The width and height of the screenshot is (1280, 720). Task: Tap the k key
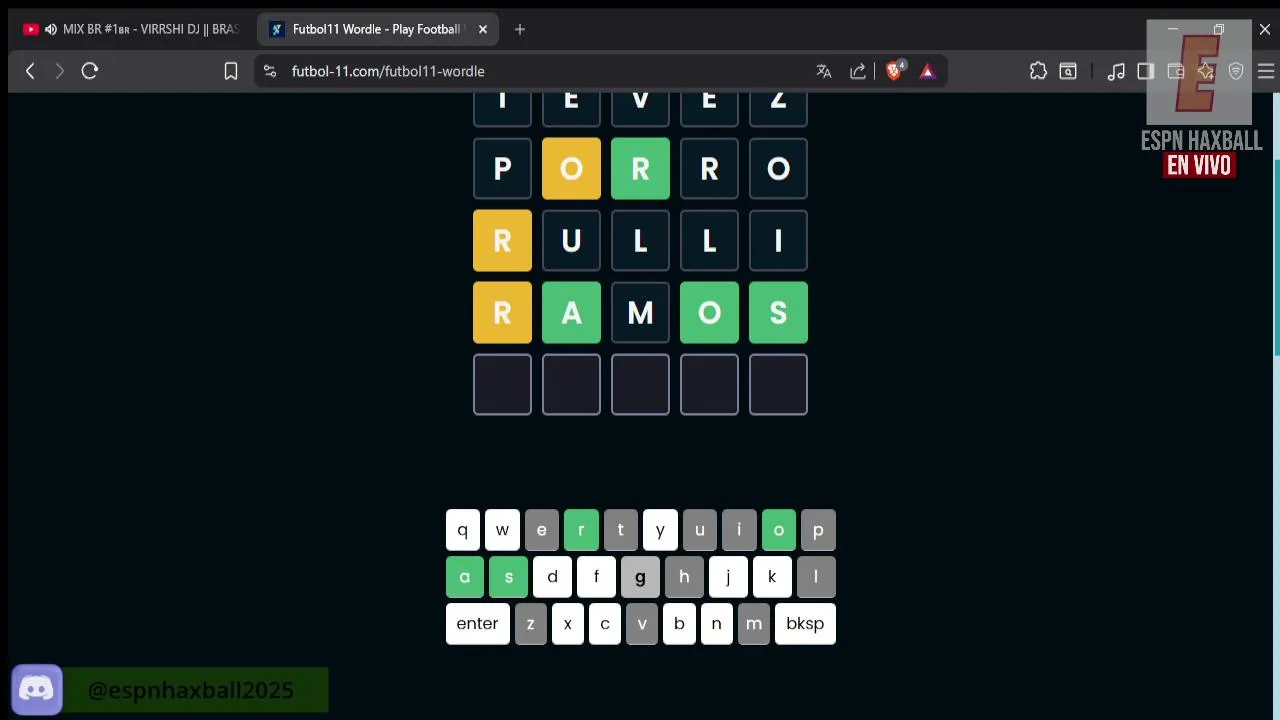pos(772,577)
